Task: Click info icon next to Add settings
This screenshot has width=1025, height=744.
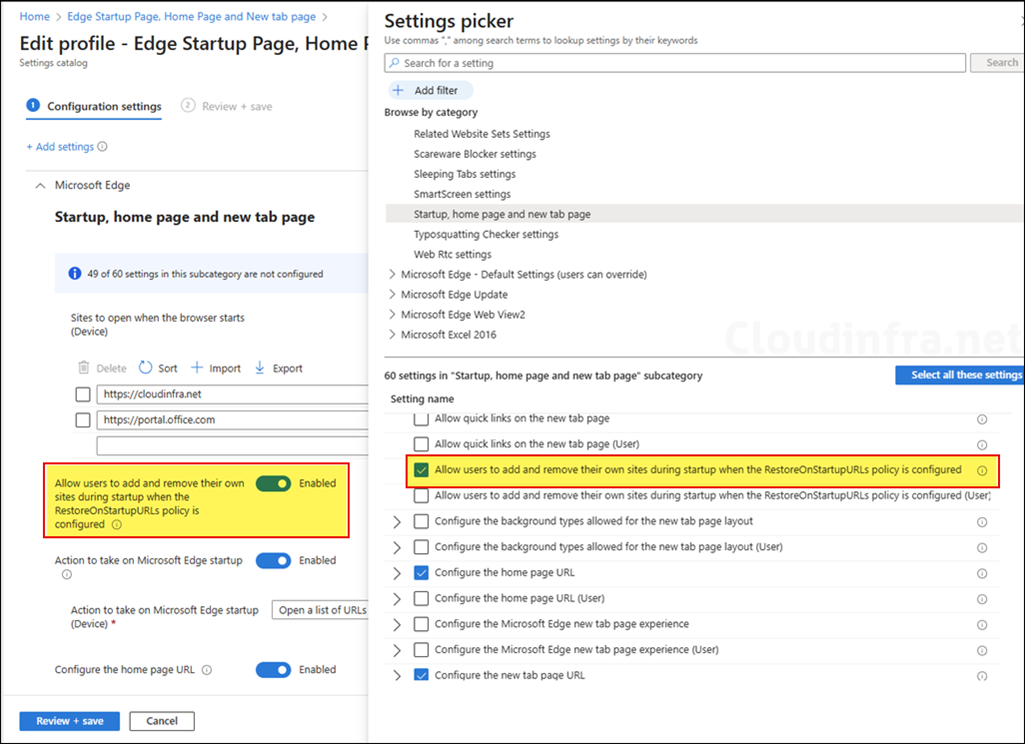Action: [103, 147]
